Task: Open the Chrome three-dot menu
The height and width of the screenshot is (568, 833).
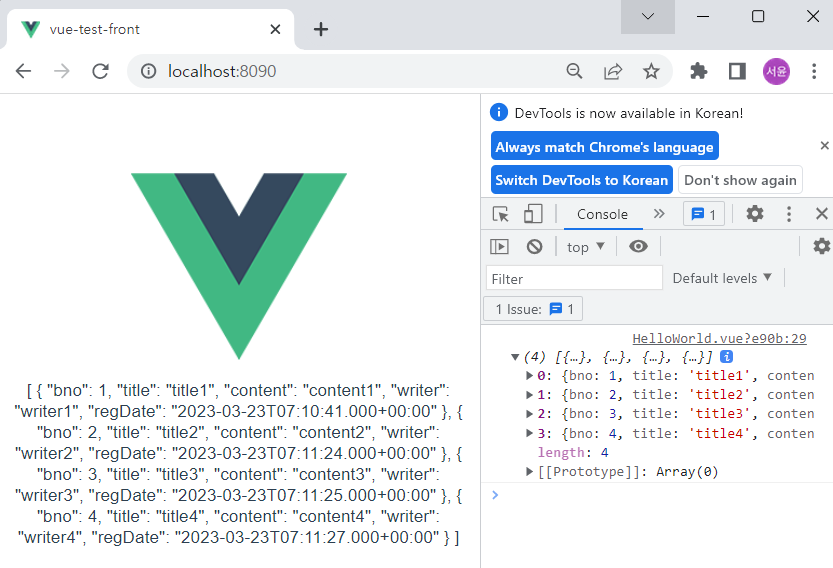Action: point(814,71)
